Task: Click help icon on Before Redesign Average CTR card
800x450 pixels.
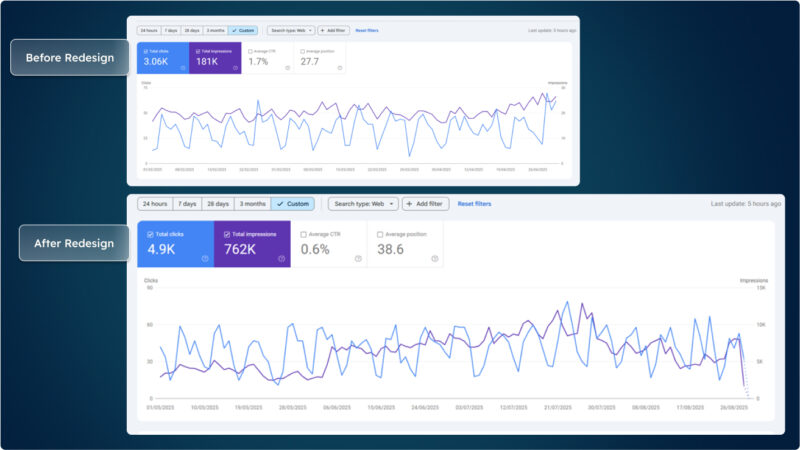Action: [287, 68]
